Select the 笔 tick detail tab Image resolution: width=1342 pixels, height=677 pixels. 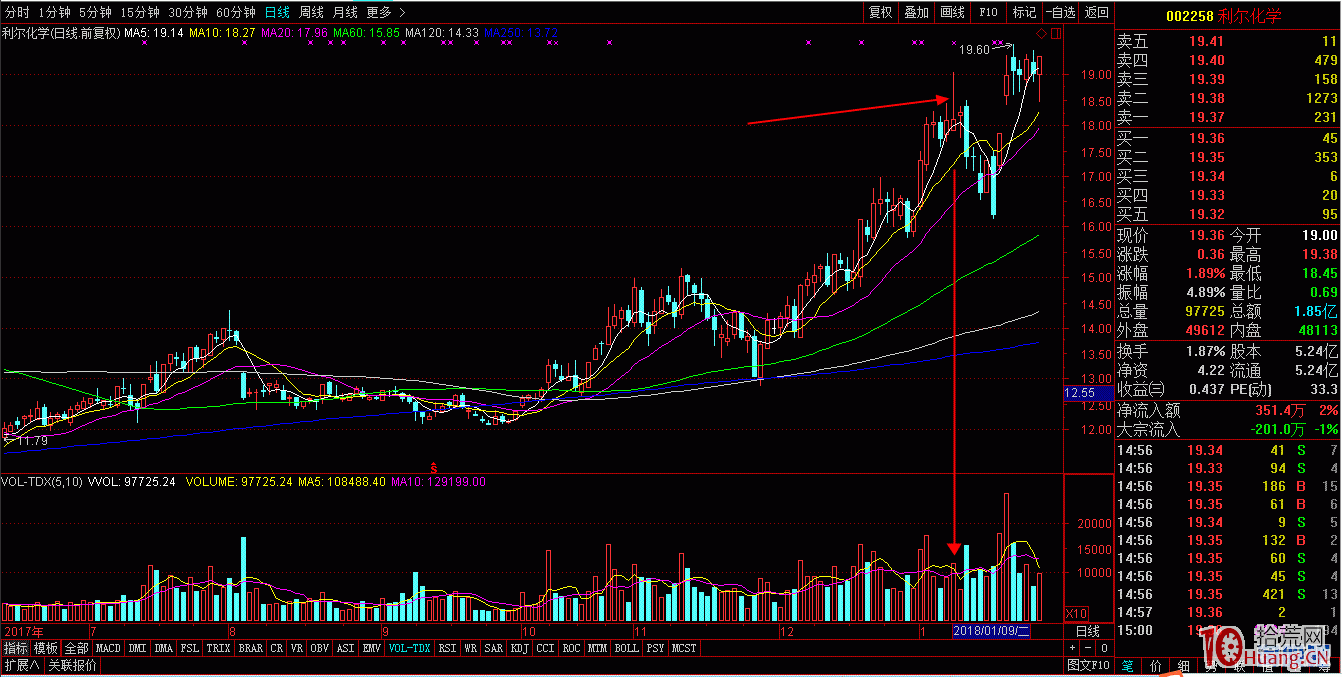(1128, 665)
